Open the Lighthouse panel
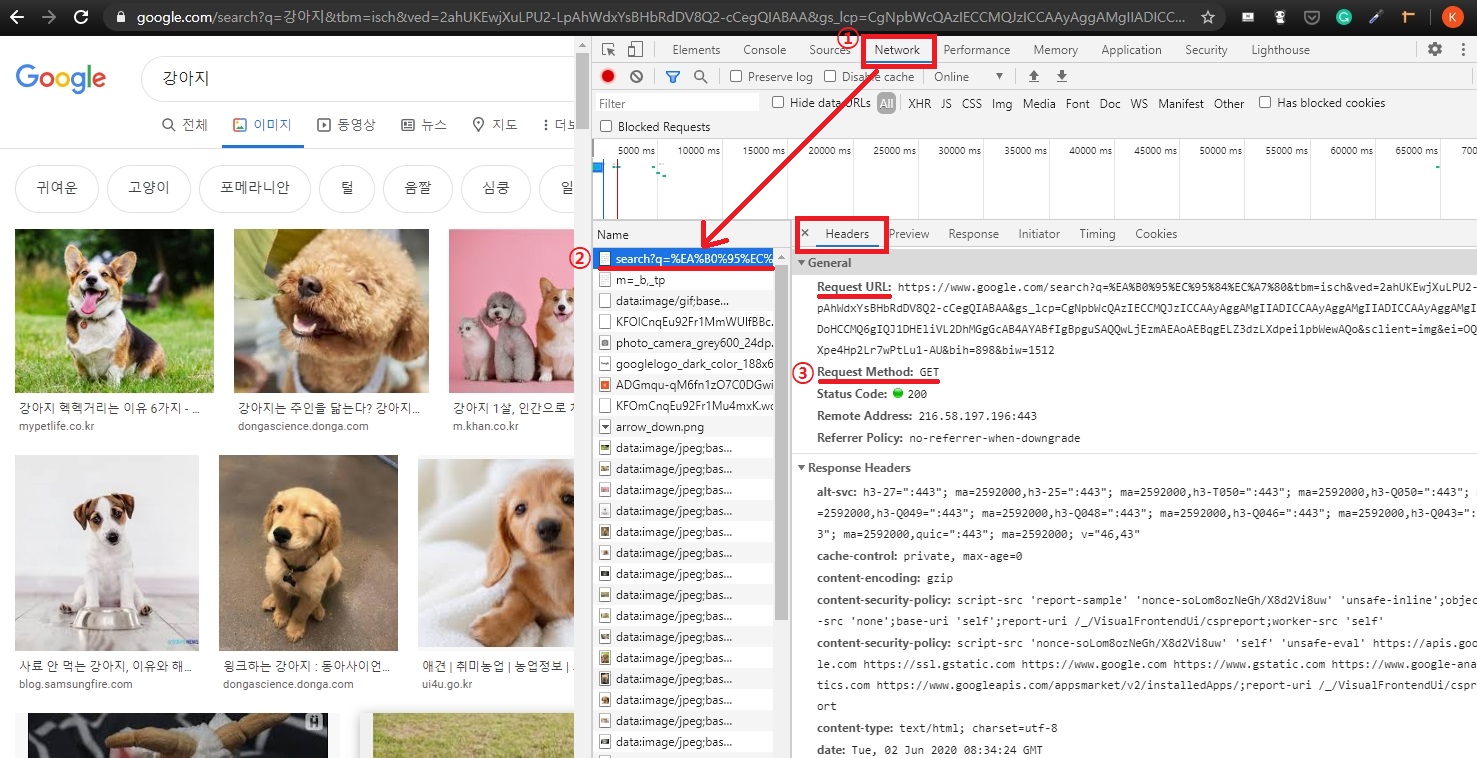The width and height of the screenshot is (1477, 758). click(x=1280, y=49)
